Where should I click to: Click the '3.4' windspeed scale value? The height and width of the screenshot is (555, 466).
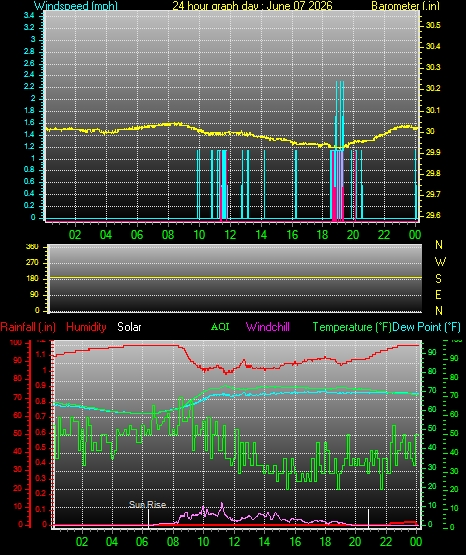point(29,15)
